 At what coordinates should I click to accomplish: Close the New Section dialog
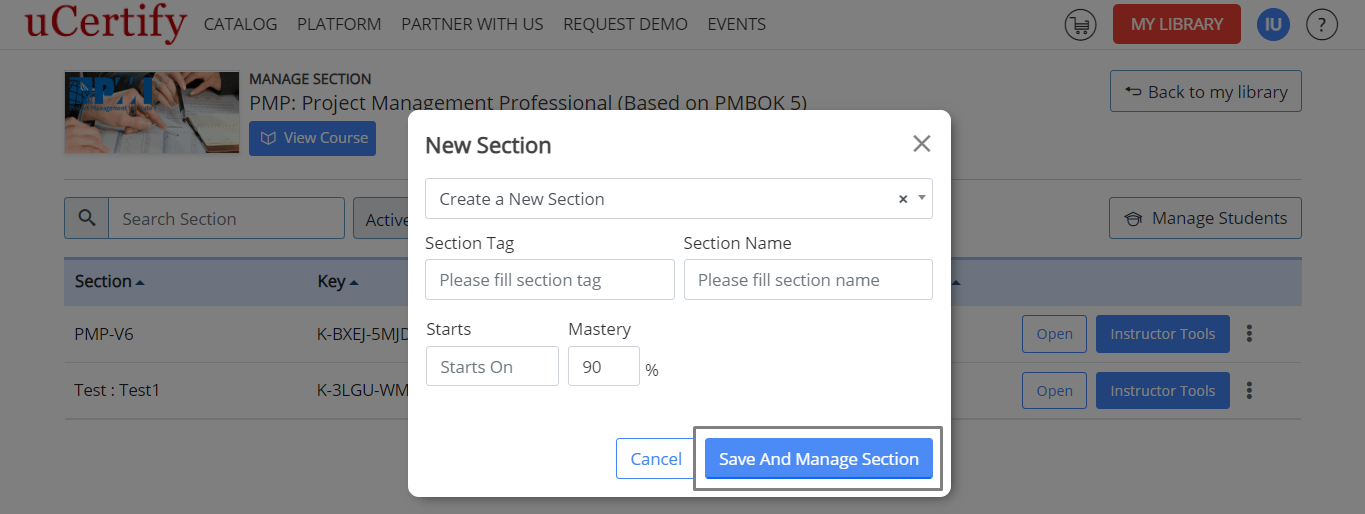tap(922, 144)
